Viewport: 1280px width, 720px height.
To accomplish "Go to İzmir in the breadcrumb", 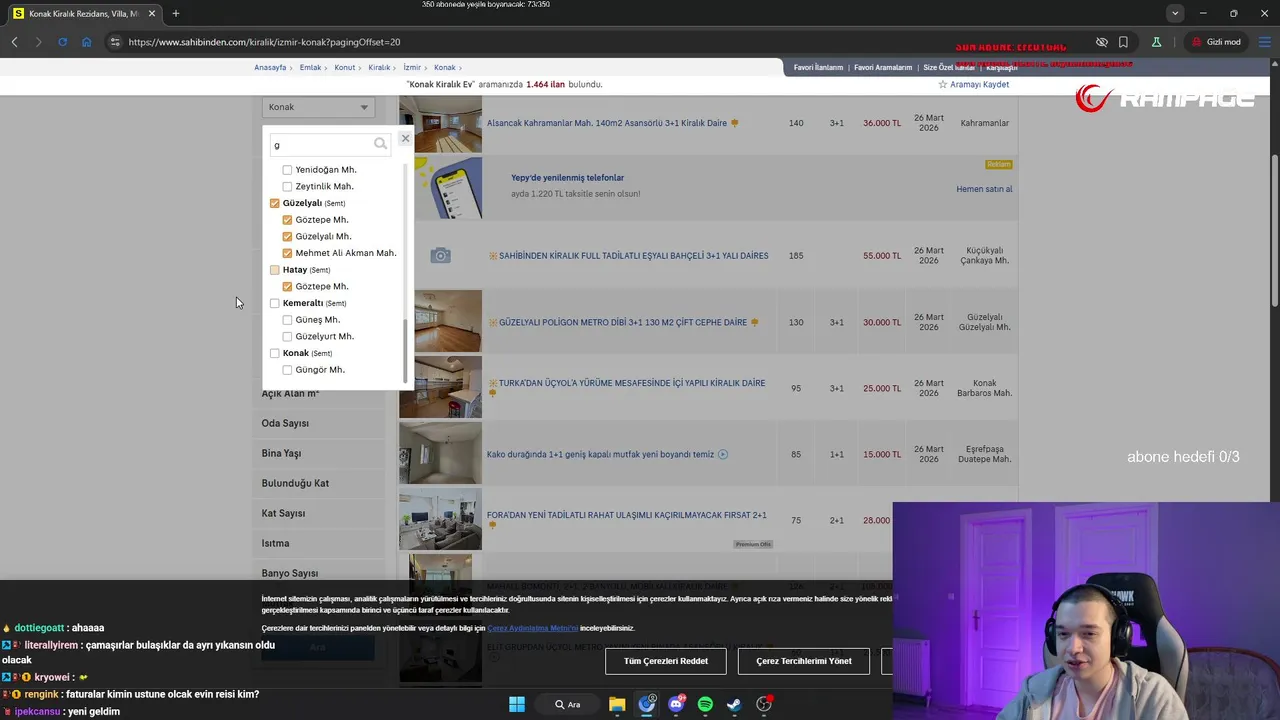I will [x=412, y=67].
